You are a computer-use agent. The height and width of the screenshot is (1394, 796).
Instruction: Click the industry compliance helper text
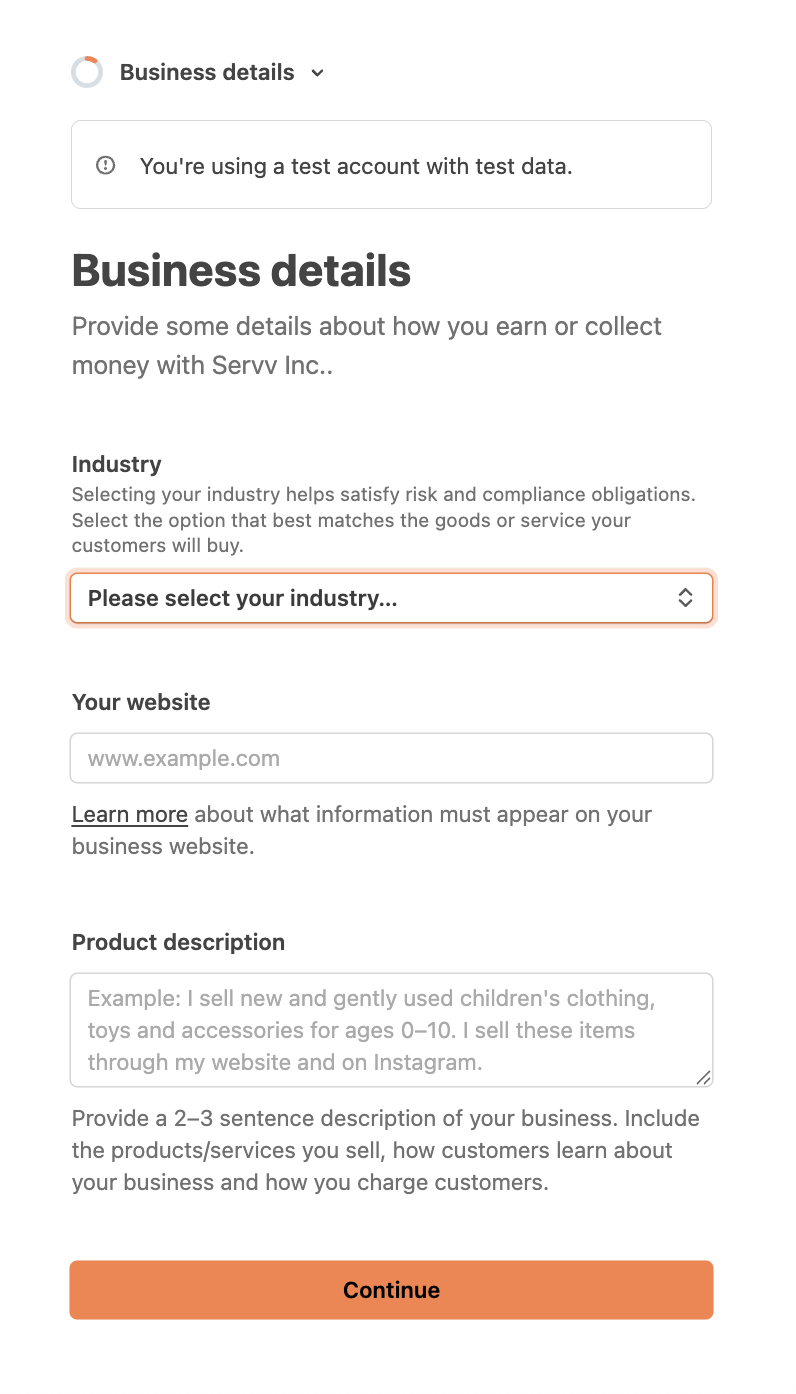(x=383, y=520)
